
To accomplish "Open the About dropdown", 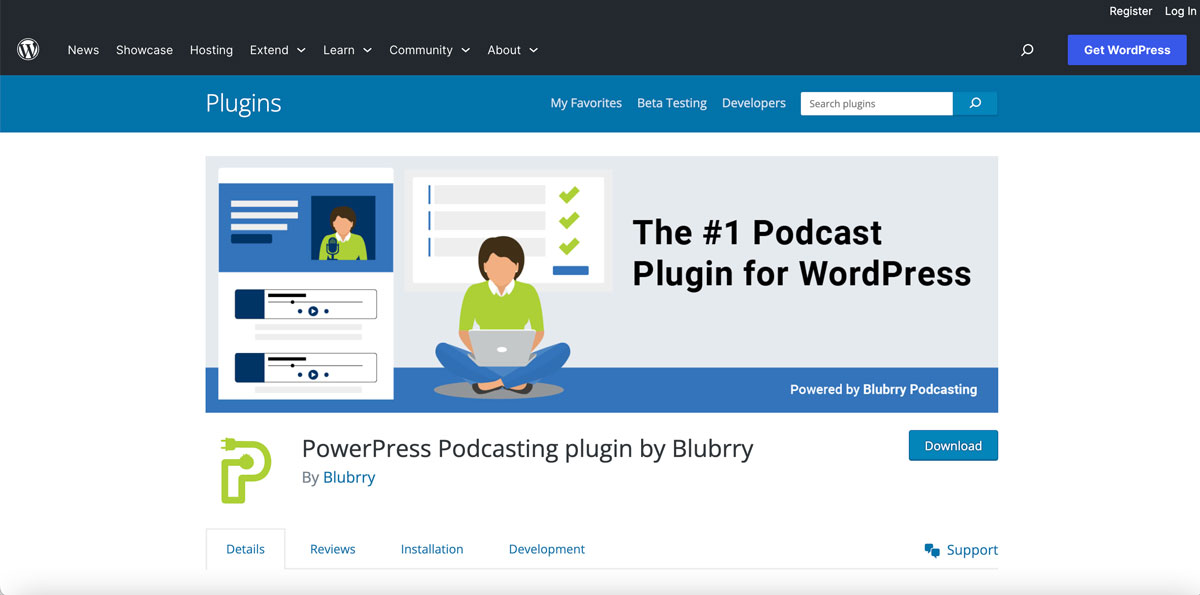I will [x=512, y=49].
